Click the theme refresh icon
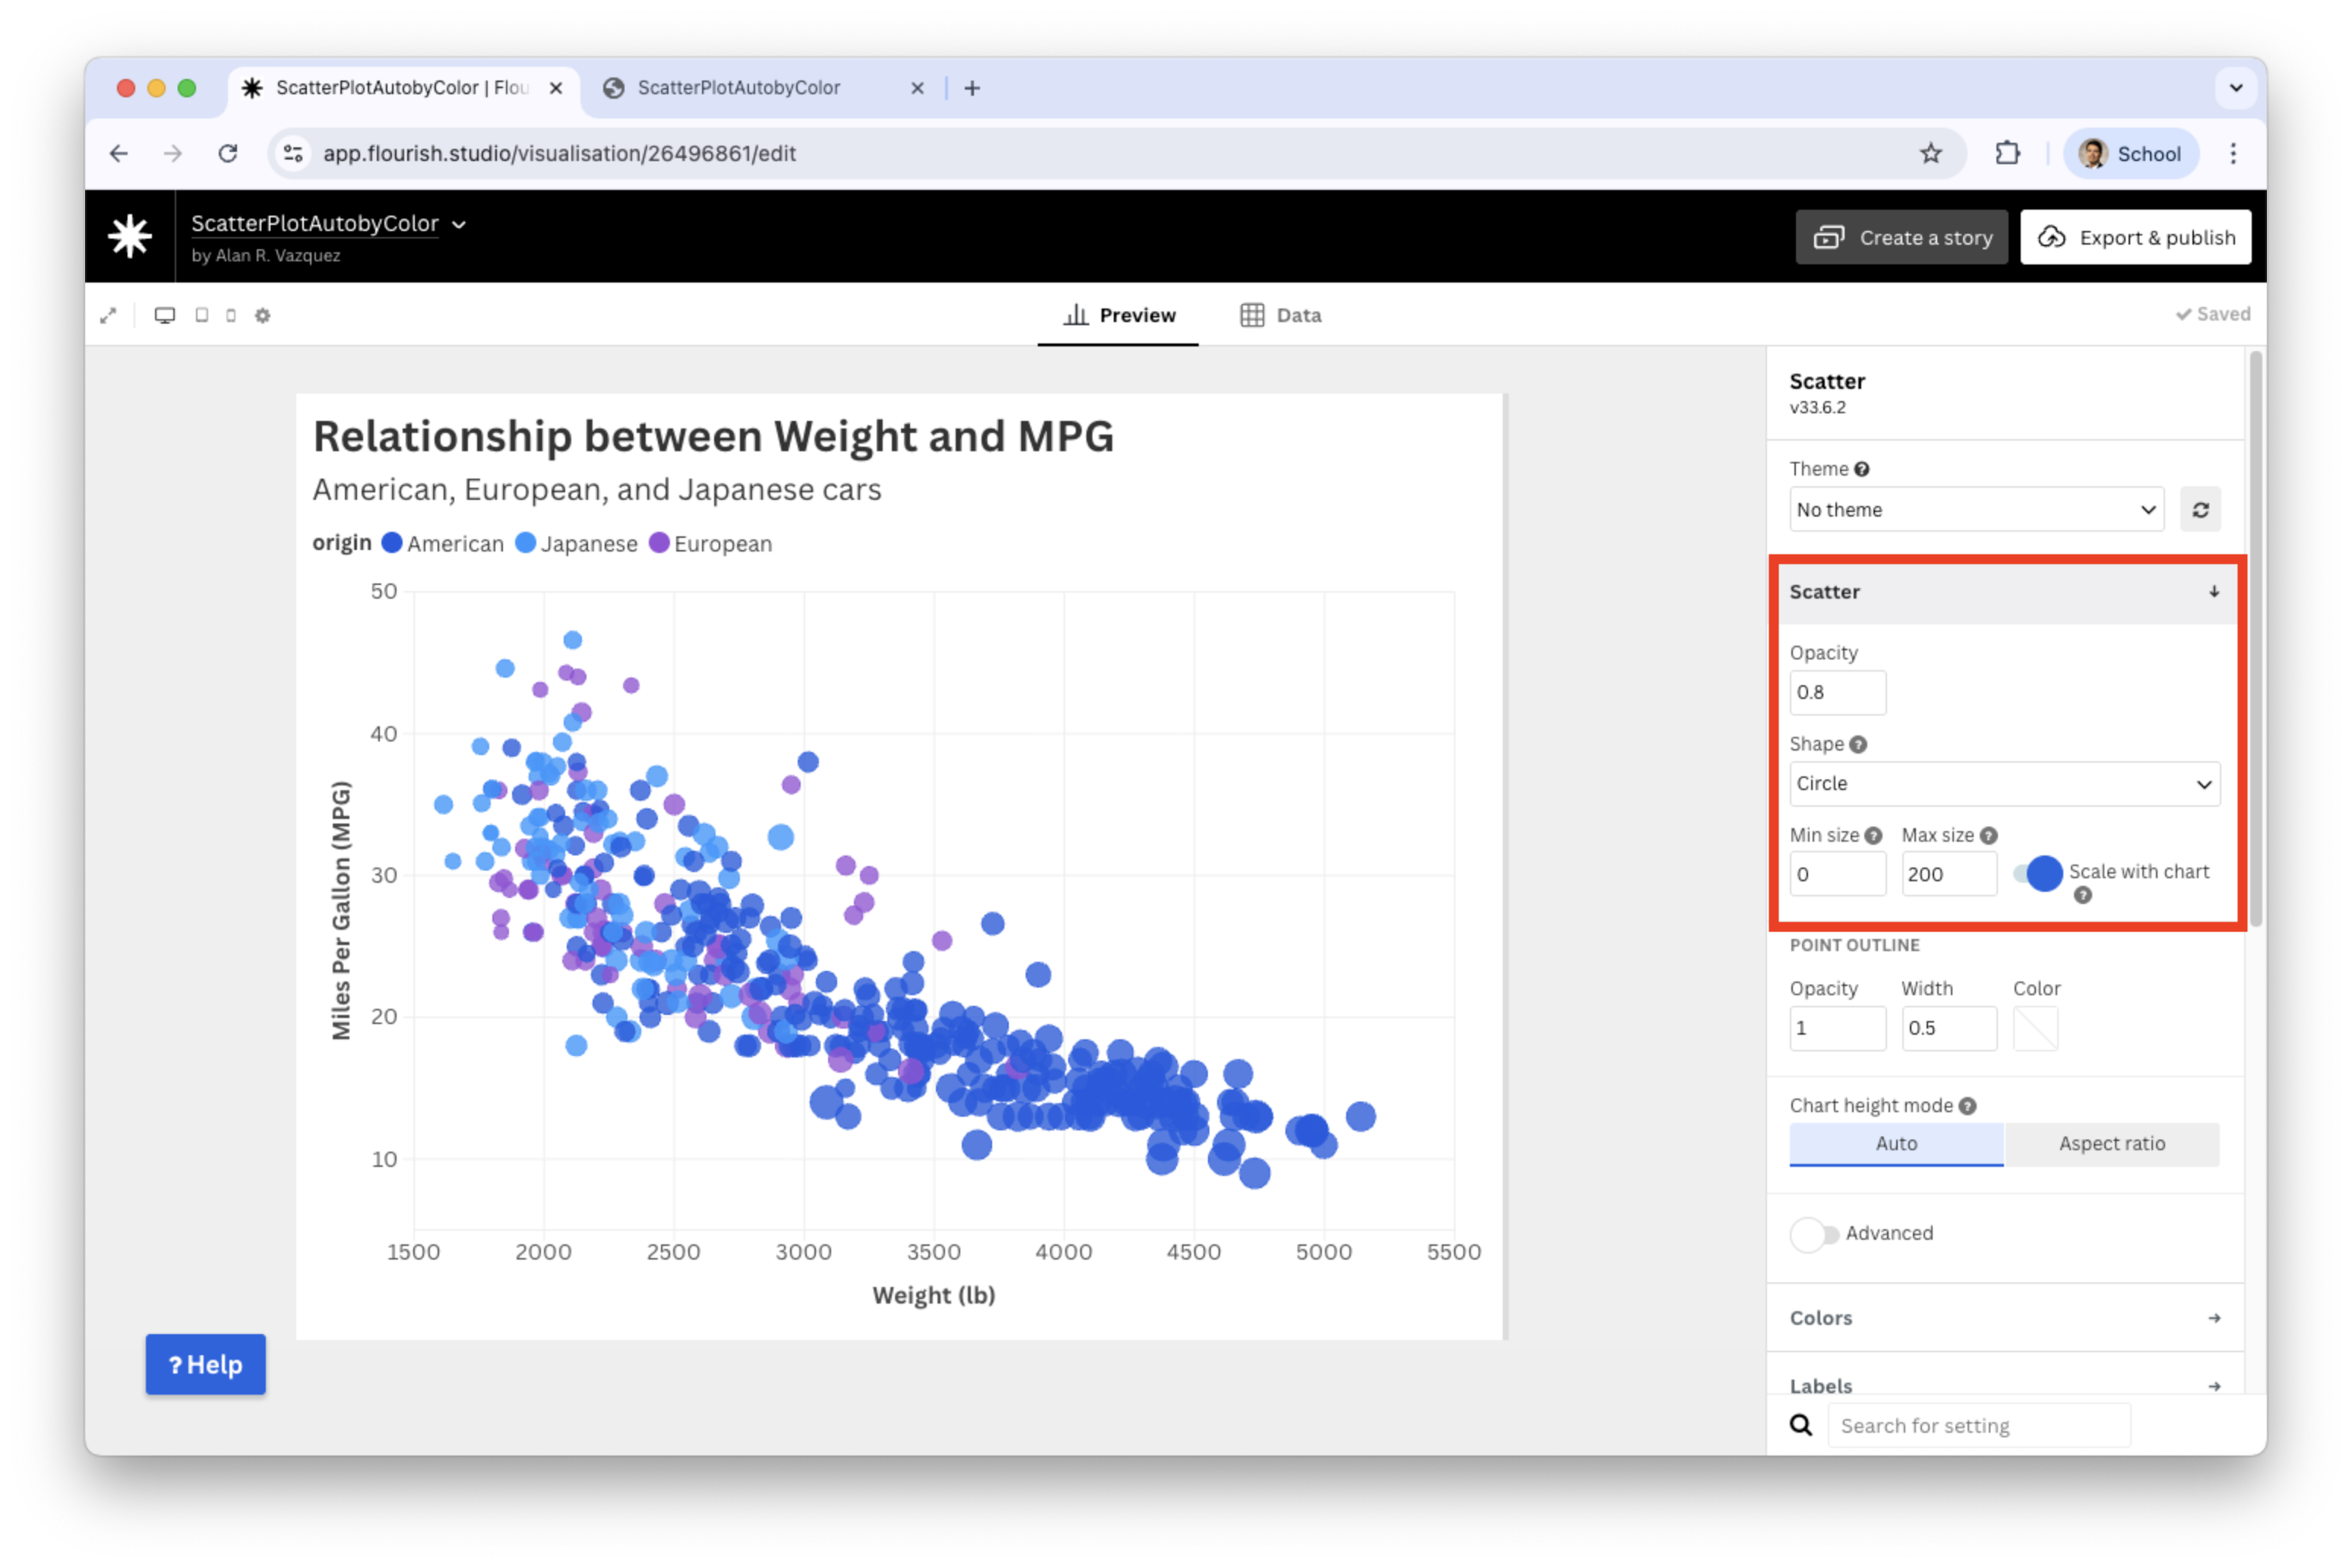 click(x=2200, y=510)
